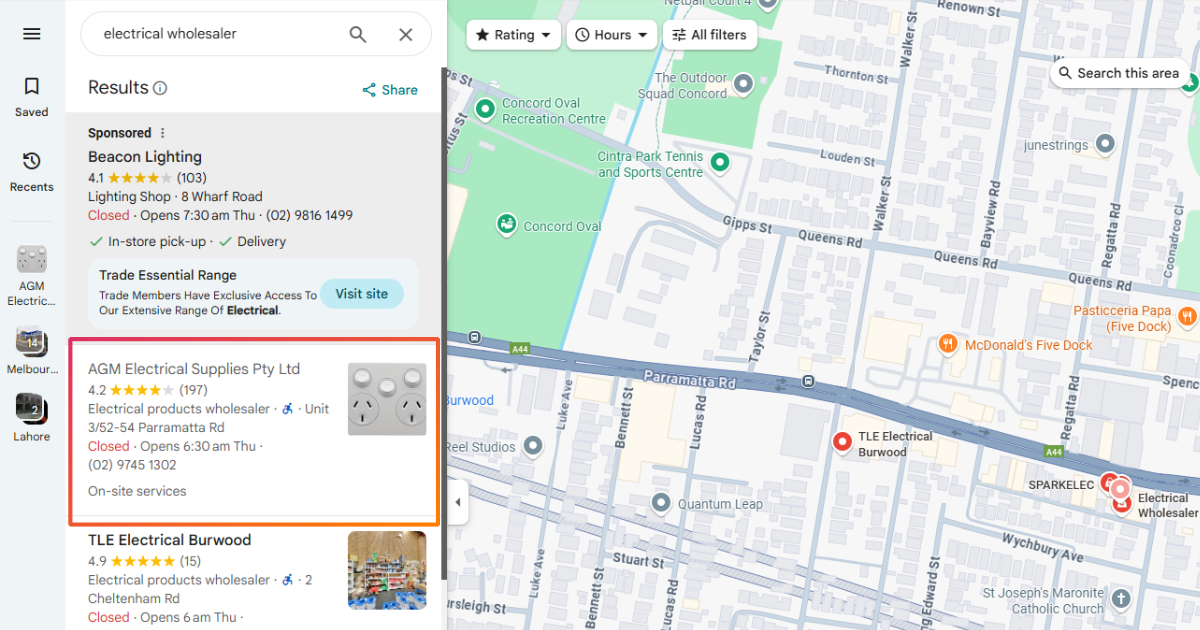Open the Saved places panel
Image resolution: width=1200 pixels, height=630 pixels.
coord(32,97)
